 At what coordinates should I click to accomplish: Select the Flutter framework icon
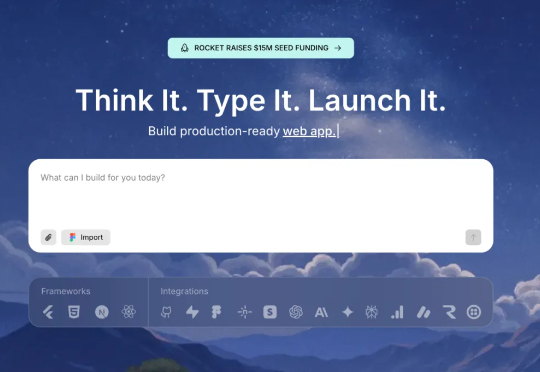[x=48, y=312]
